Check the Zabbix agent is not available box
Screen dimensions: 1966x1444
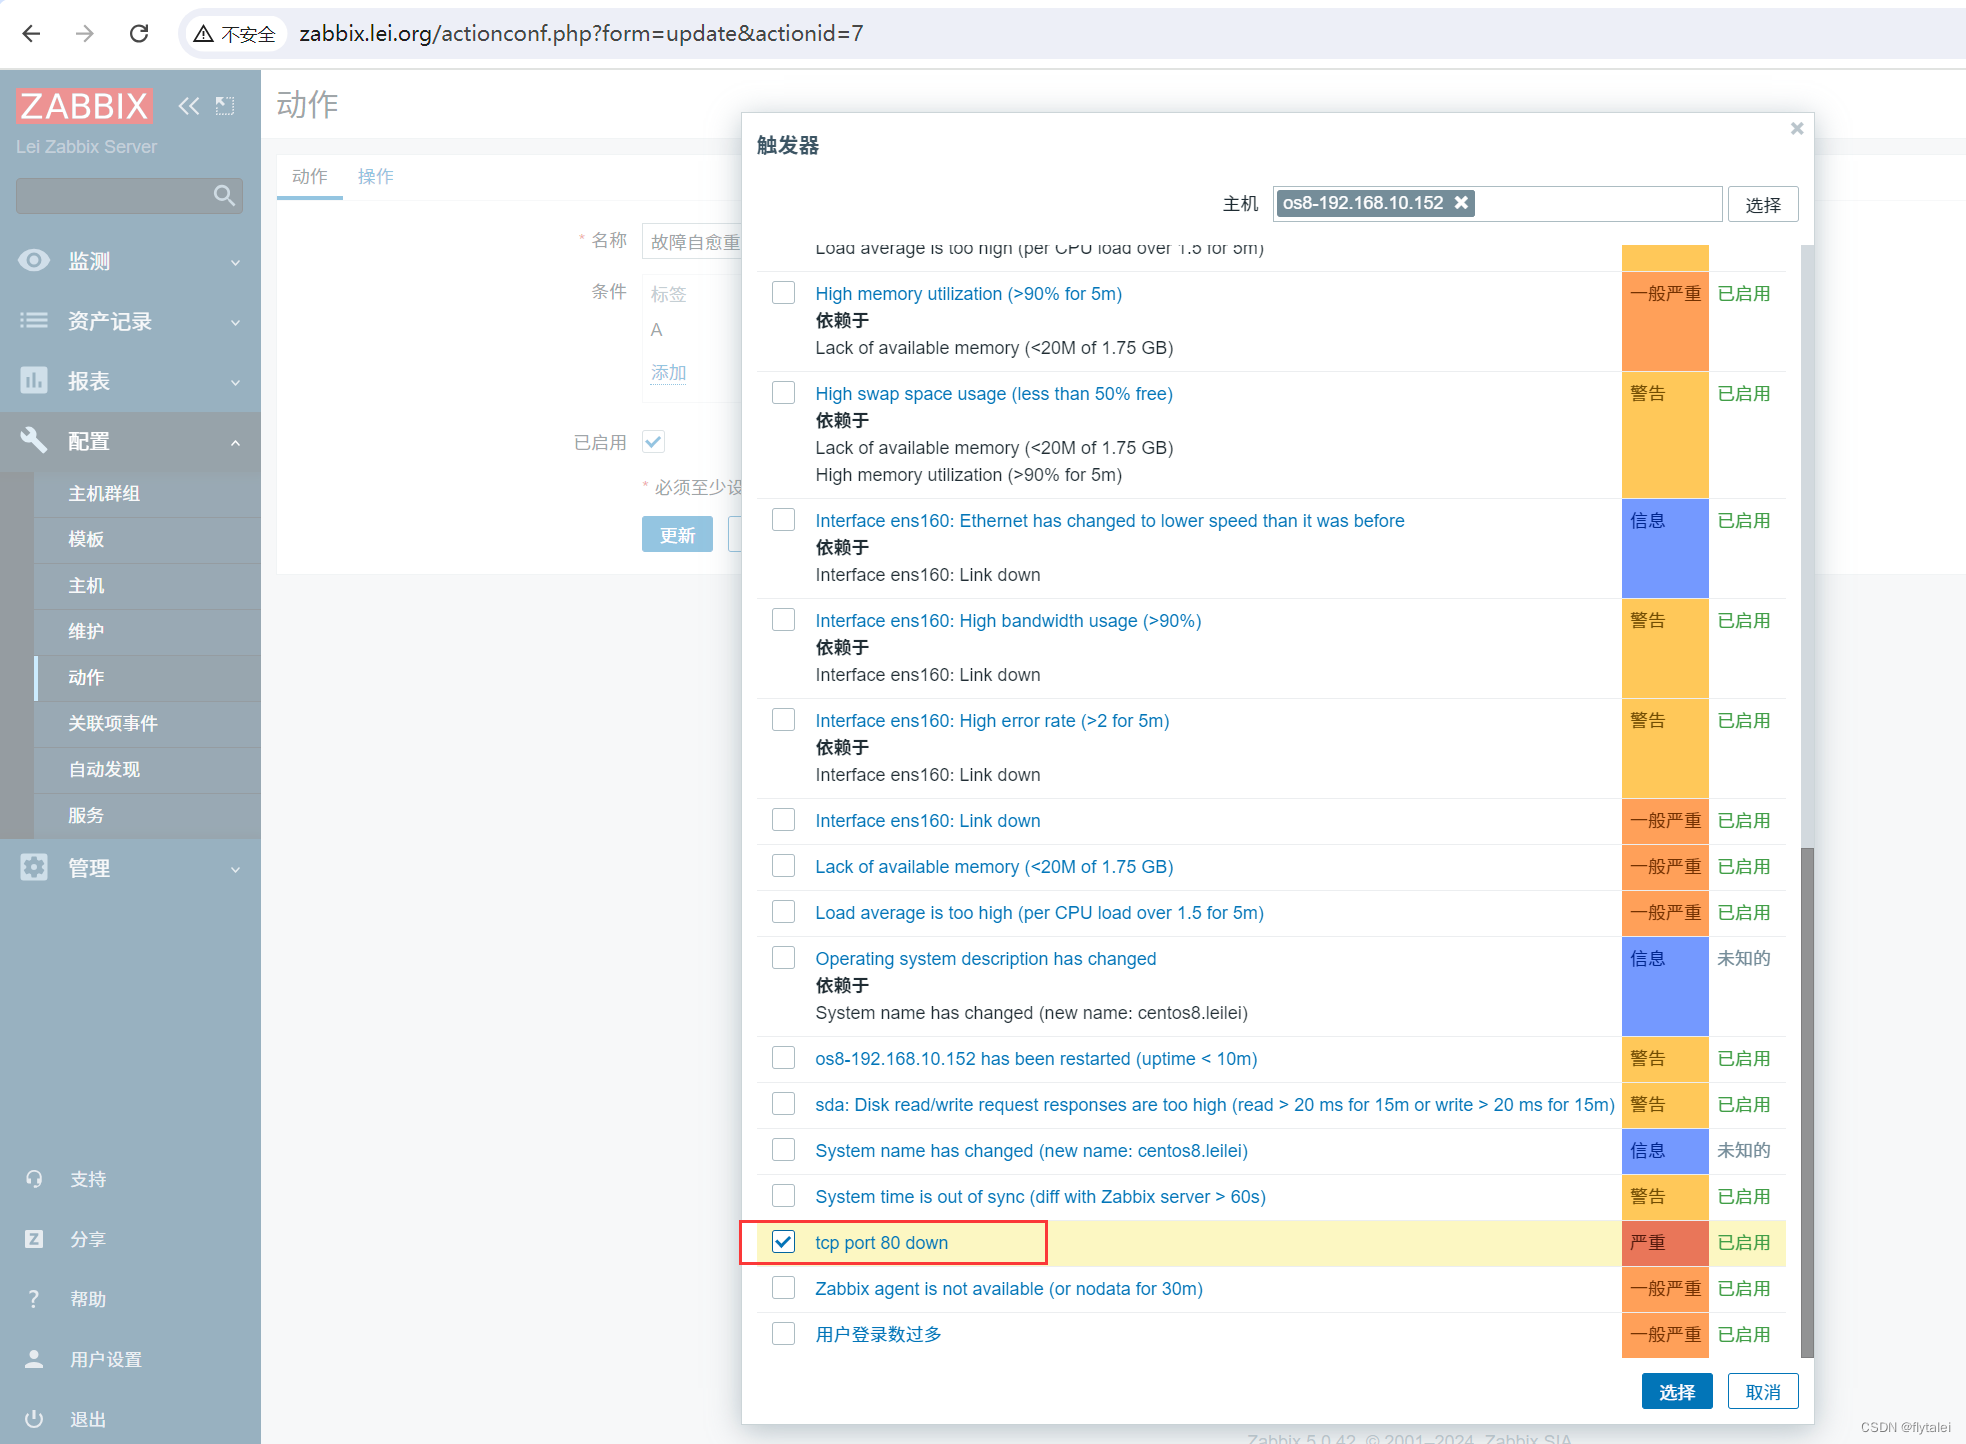(784, 1288)
